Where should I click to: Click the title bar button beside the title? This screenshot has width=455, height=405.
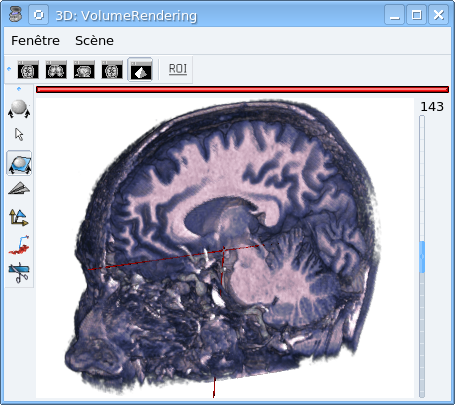(39, 15)
